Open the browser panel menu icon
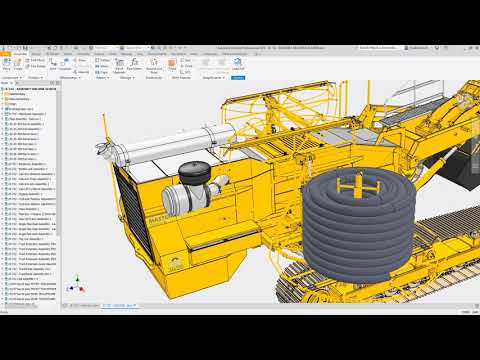The image size is (480, 360). point(57,83)
